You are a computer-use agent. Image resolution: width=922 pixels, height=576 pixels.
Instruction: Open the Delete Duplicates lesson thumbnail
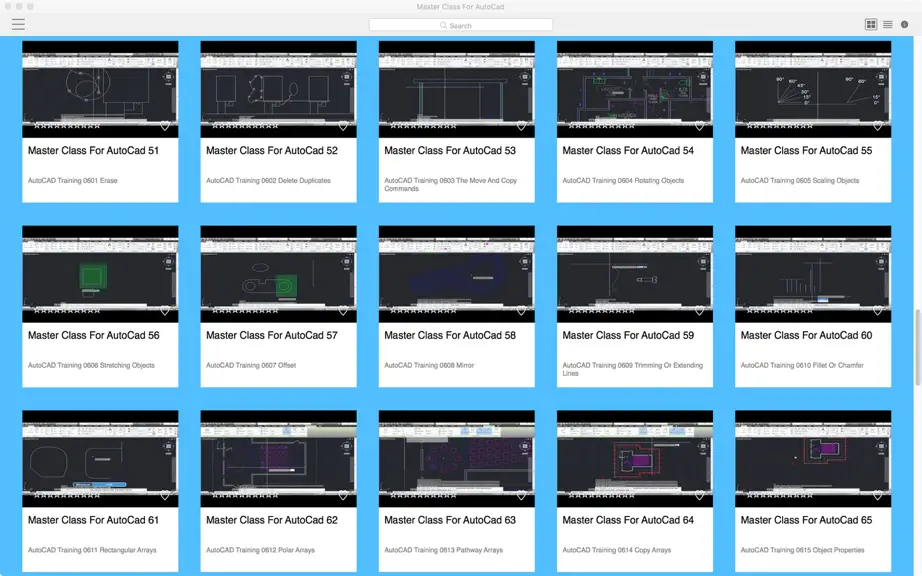point(278,89)
